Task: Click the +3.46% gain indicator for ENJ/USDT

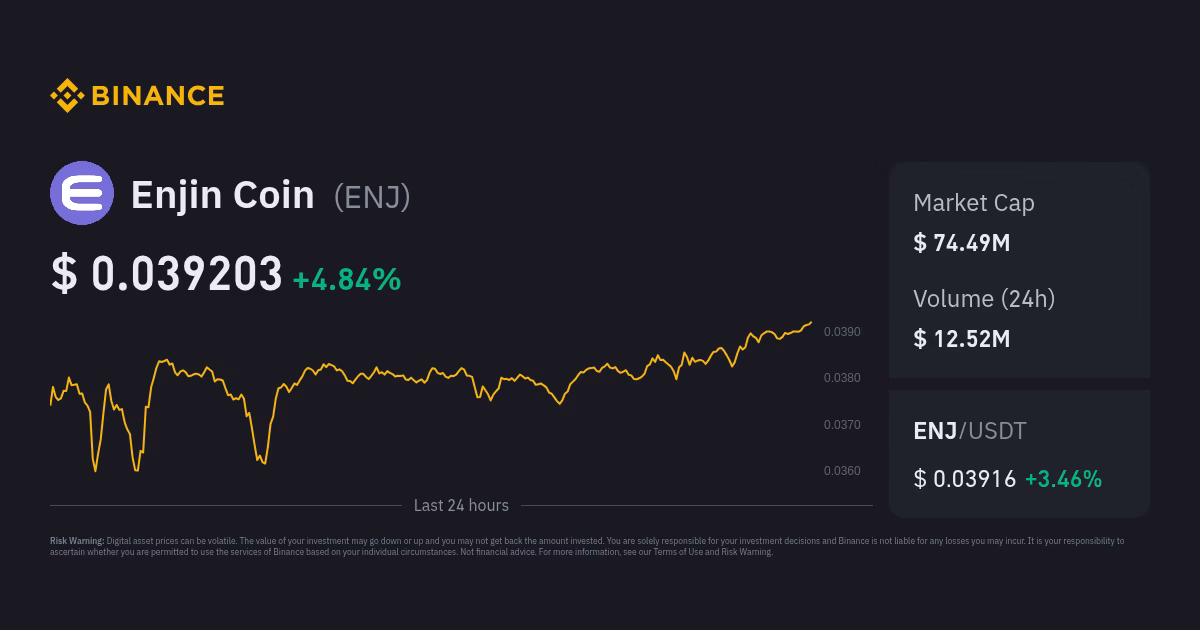Action: click(1064, 478)
